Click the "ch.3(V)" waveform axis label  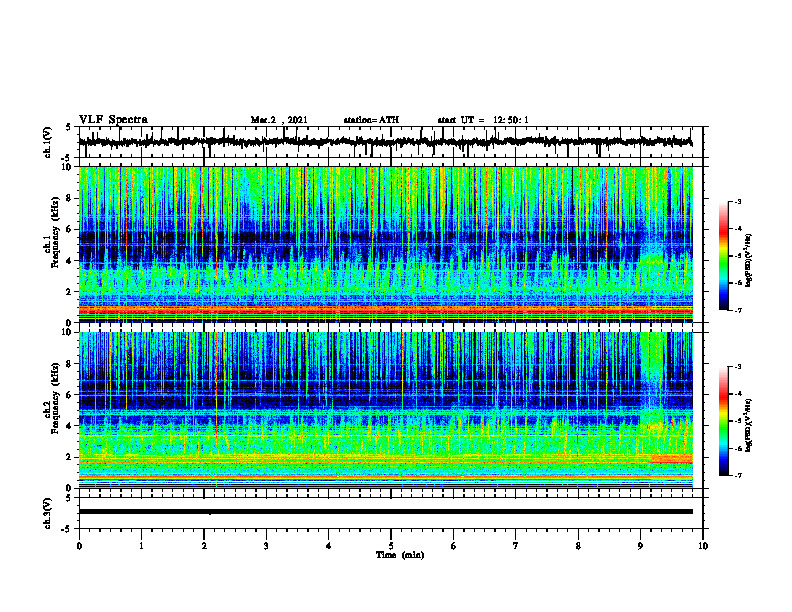48,513
